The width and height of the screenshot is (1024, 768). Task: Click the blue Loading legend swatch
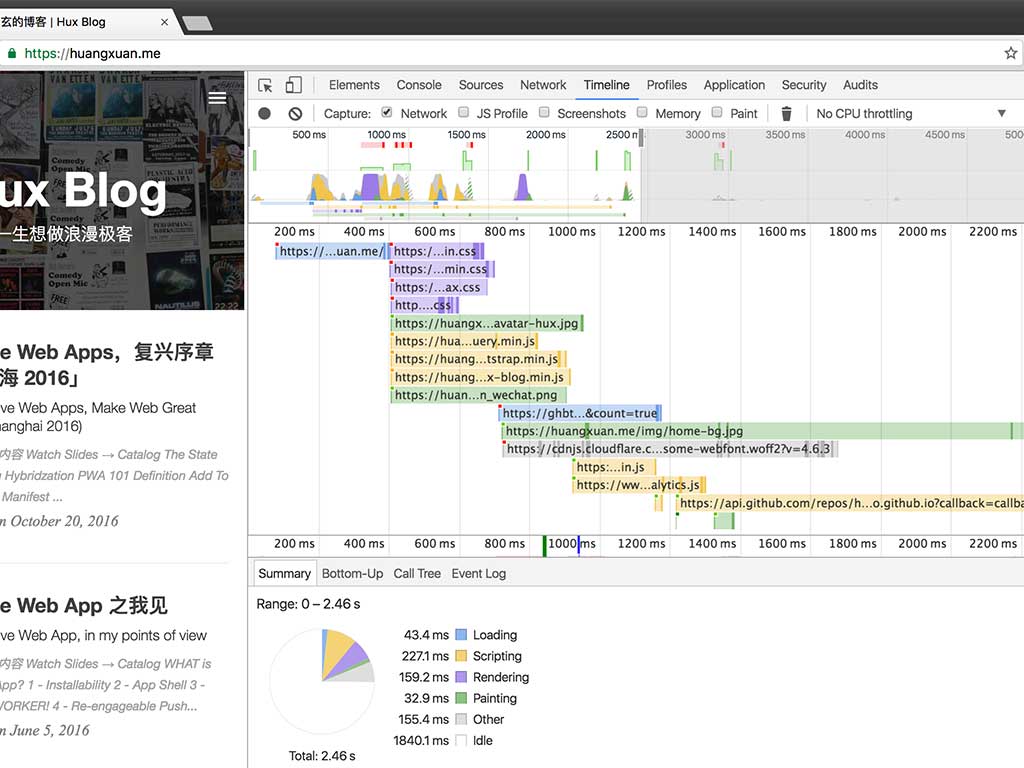point(461,635)
